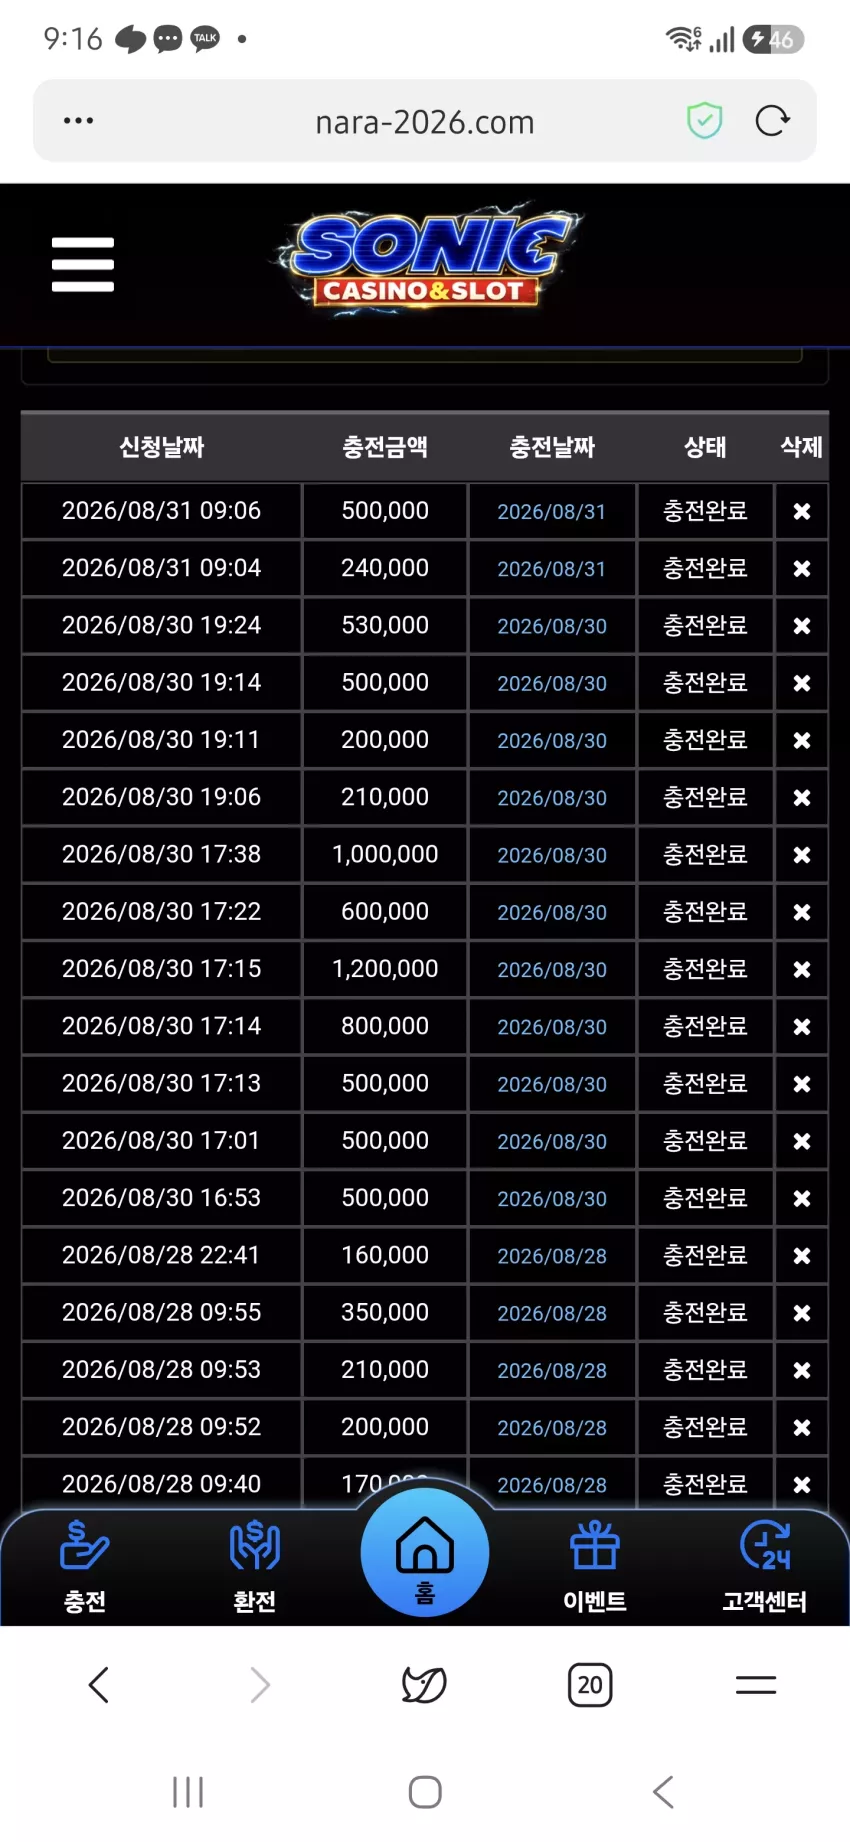Go to the 홈 home button

tap(425, 1552)
